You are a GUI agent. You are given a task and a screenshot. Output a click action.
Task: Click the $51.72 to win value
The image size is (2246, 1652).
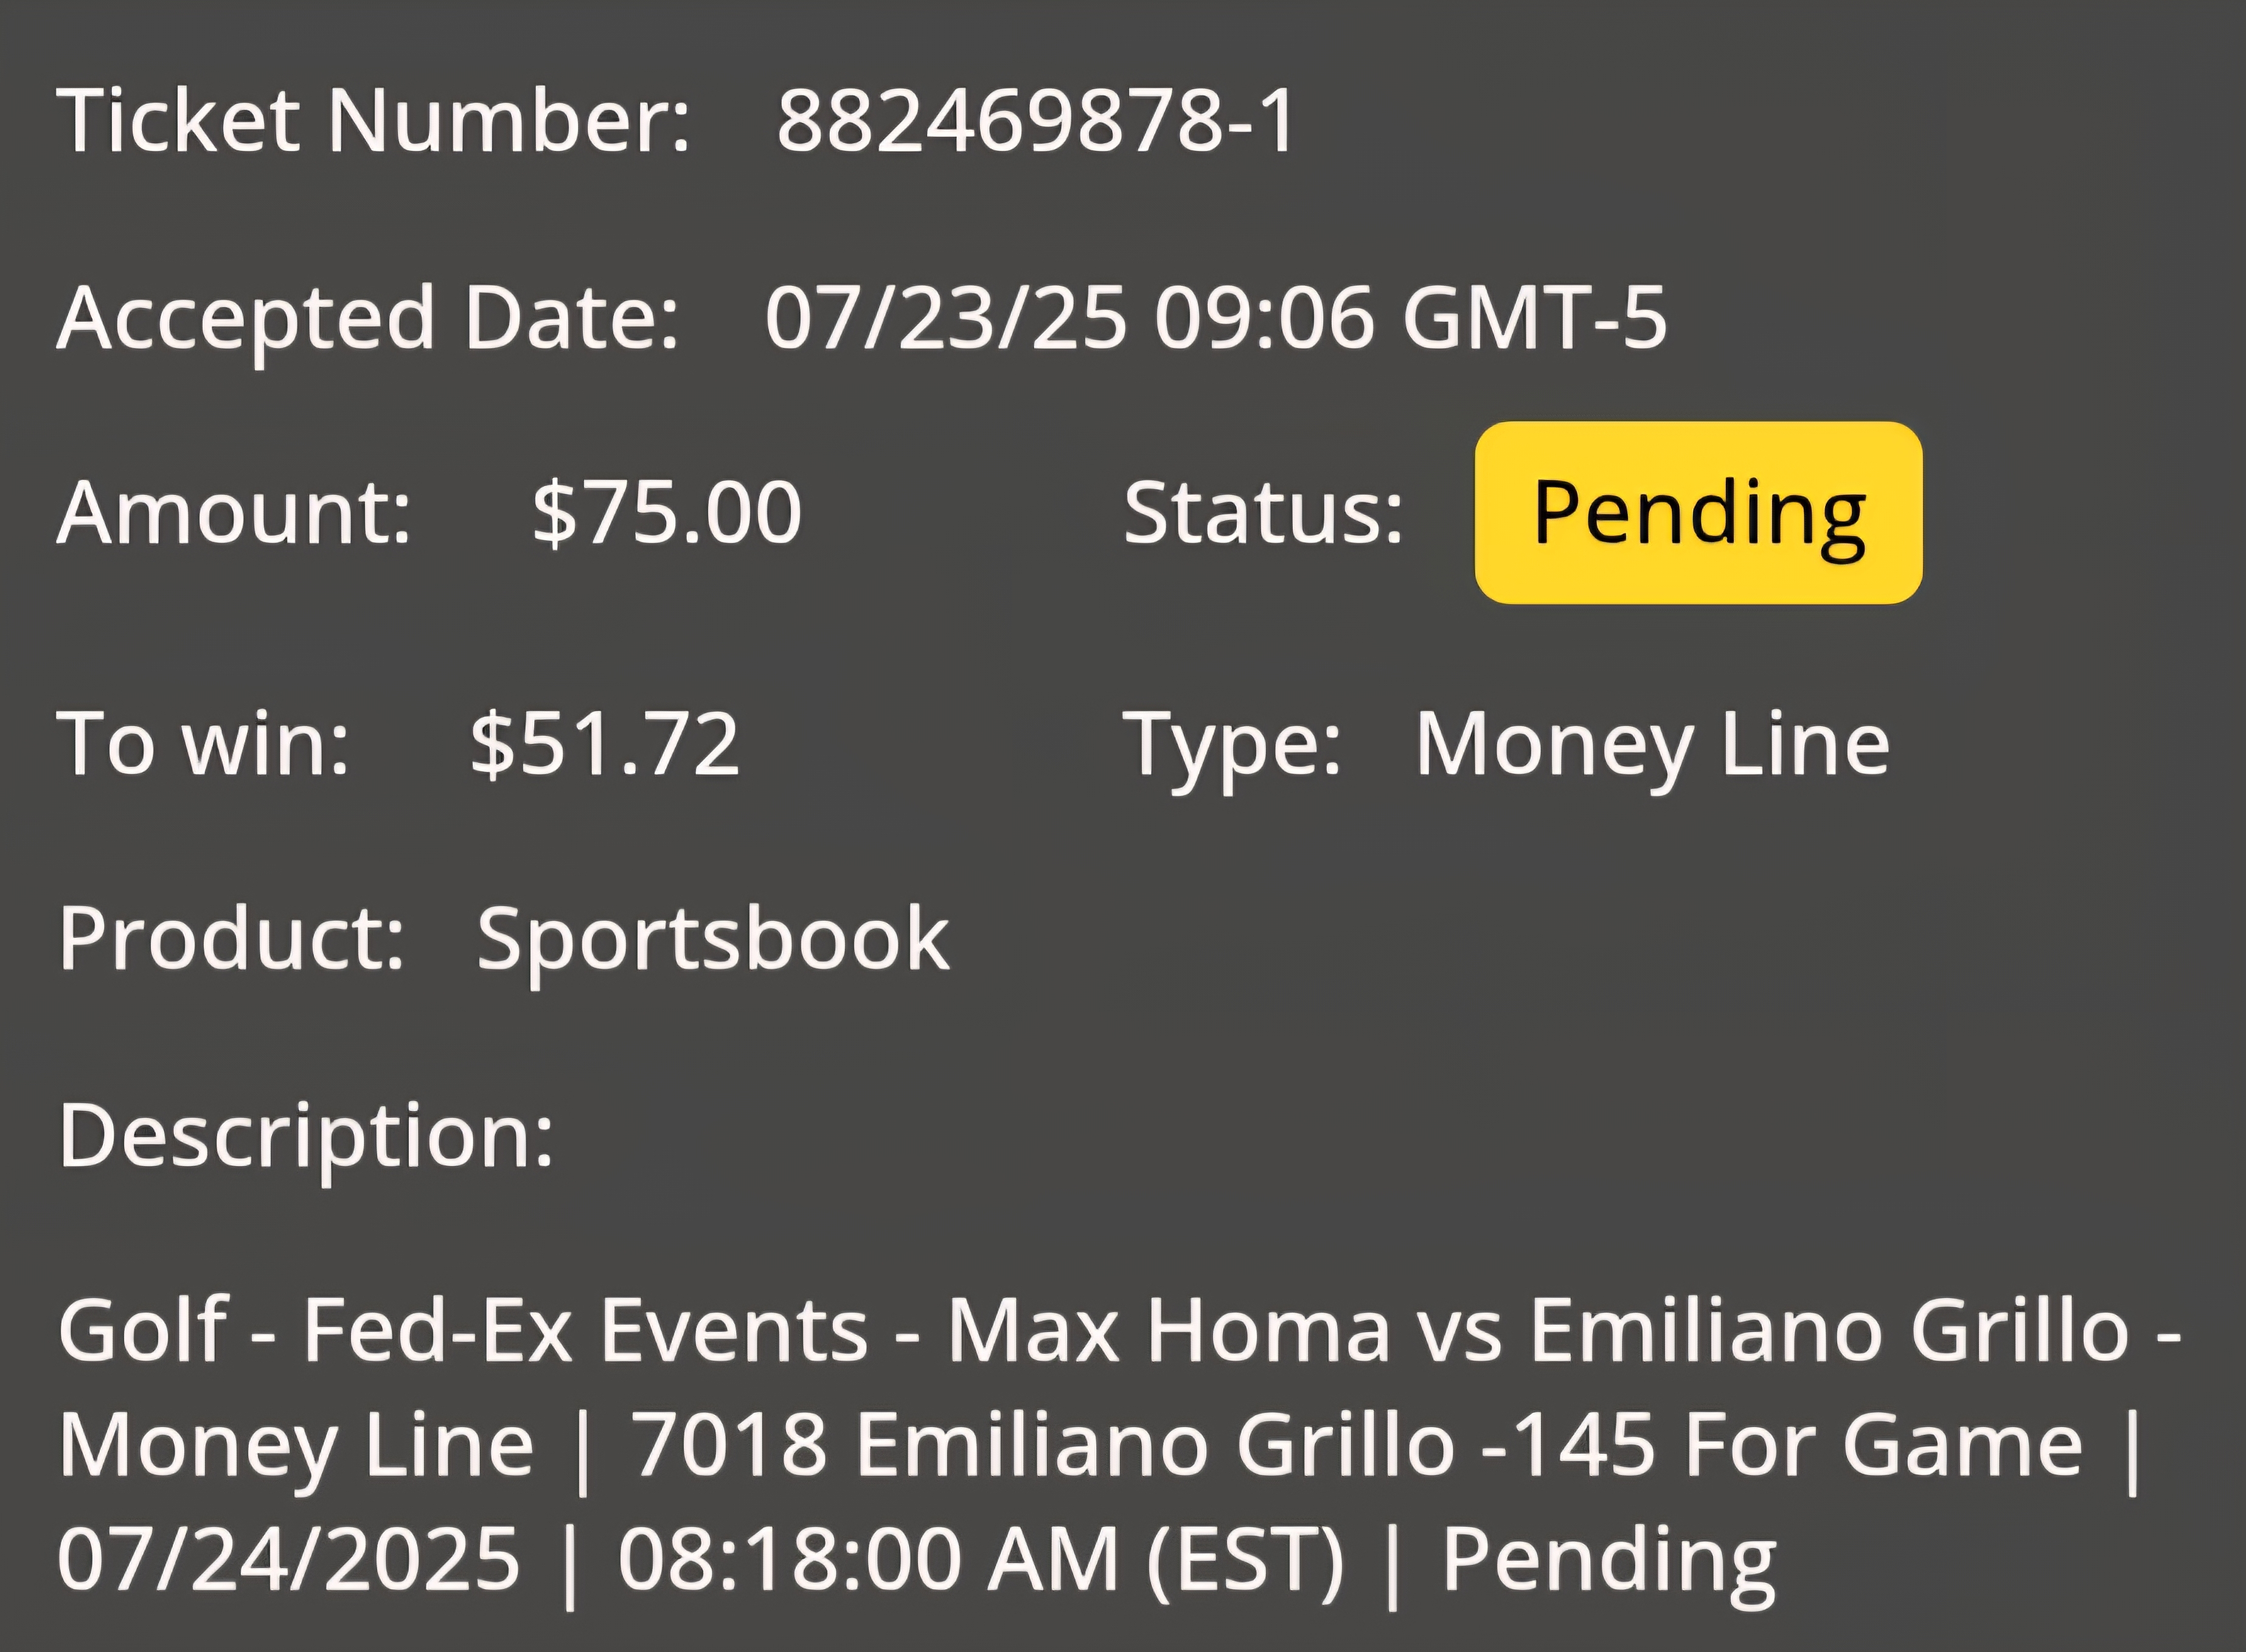tap(605, 743)
